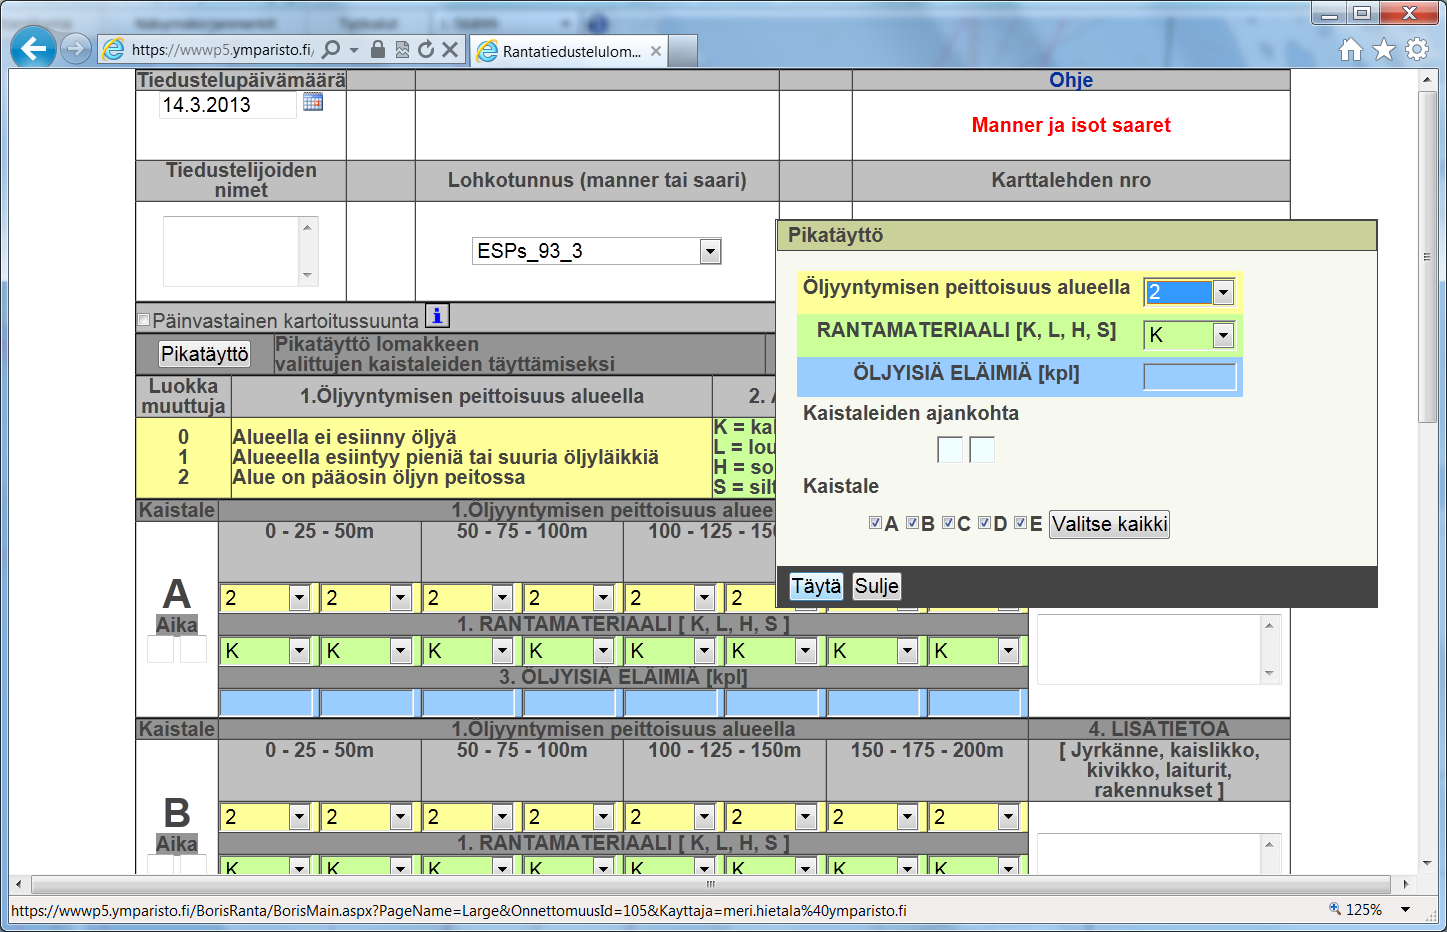The height and width of the screenshot is (932, 1447).
Task: Click second Kaistaleiden ajankohta time box
Action: (x=983, y=450)
